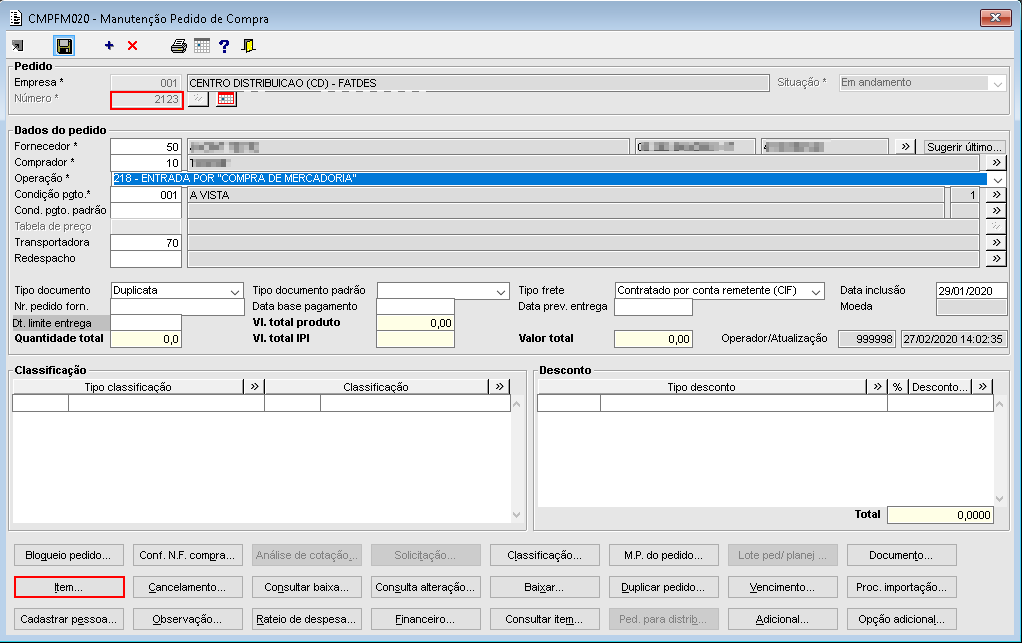Screen dimensions: 1022x643
Task: Click Bloqueio pedido... button
Action: pyautogui.click(x=68, y=555)
